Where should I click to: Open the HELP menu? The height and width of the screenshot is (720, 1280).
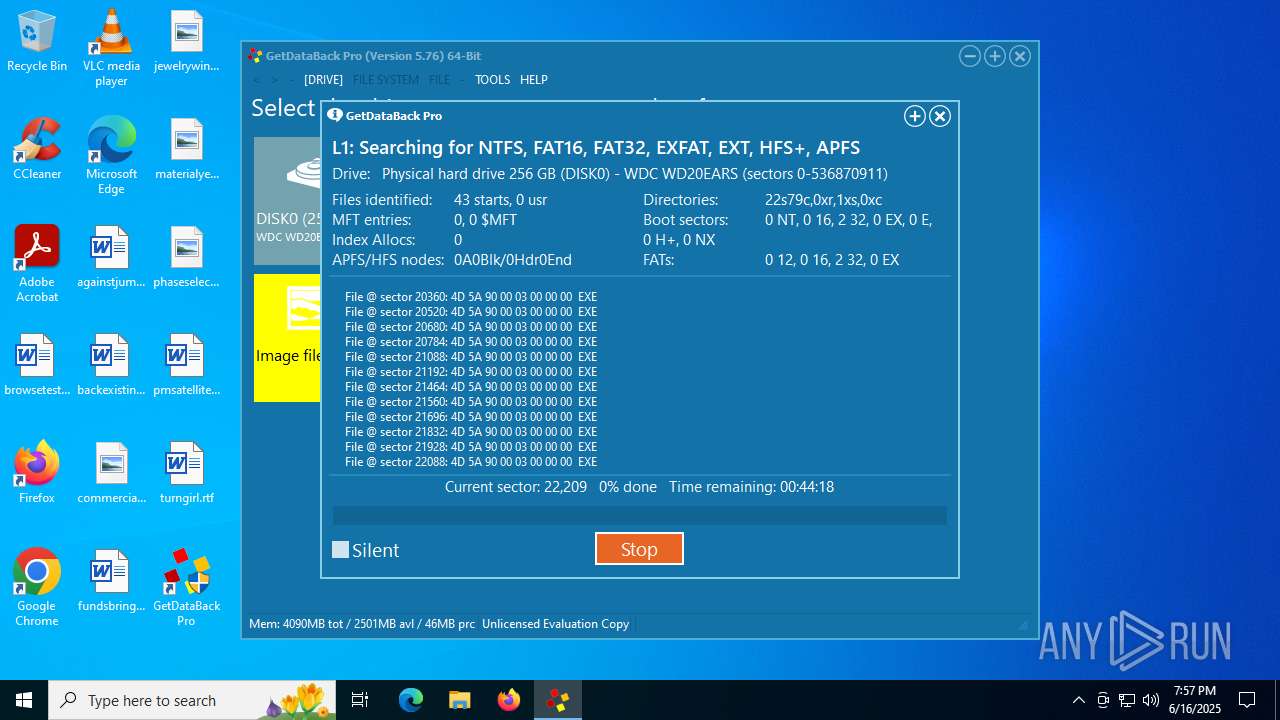[x=534, y=80]
